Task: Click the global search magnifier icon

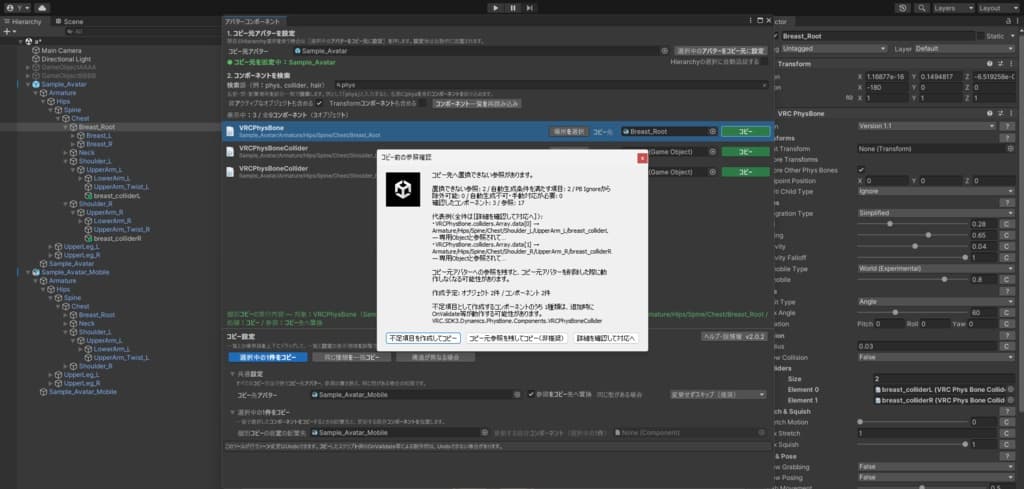Action: coord(921,8)
